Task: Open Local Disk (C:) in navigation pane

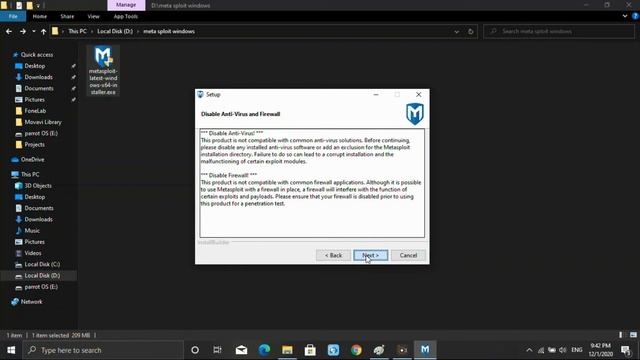Action: click(x=42, y=264)
